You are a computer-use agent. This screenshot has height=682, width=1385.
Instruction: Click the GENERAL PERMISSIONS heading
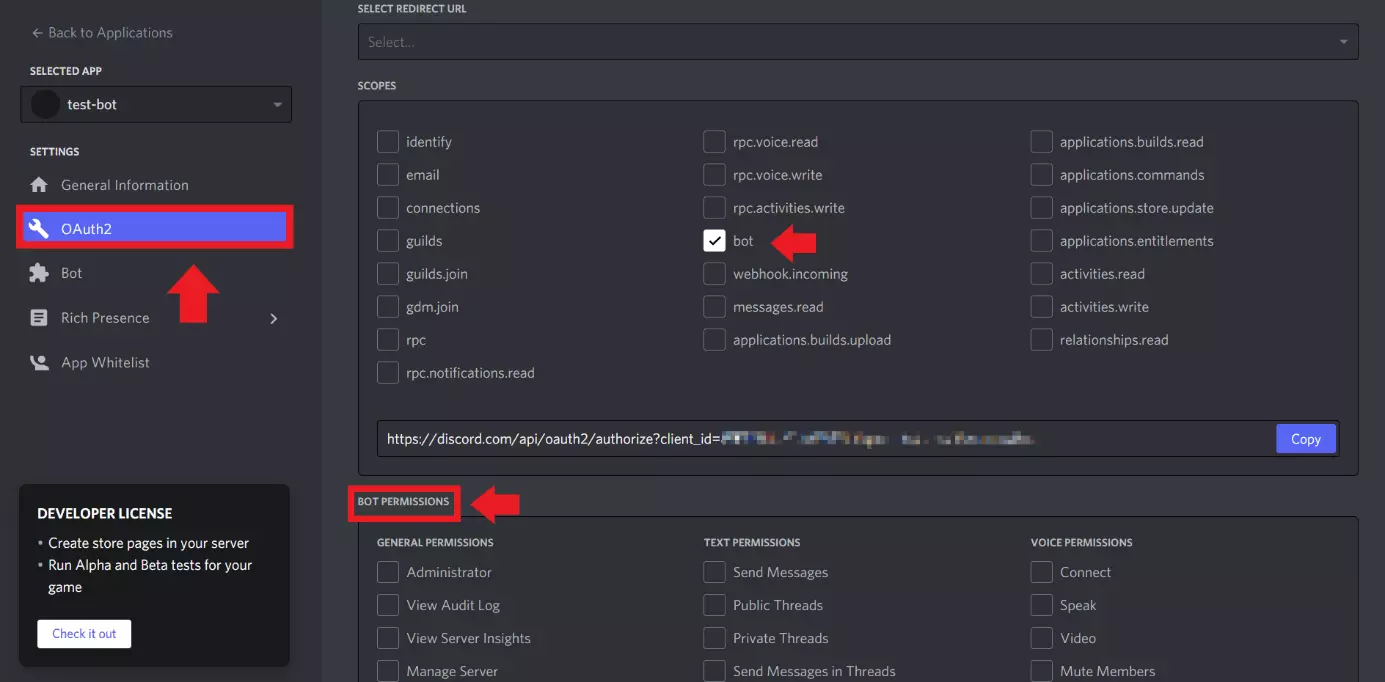pos(435,542)
